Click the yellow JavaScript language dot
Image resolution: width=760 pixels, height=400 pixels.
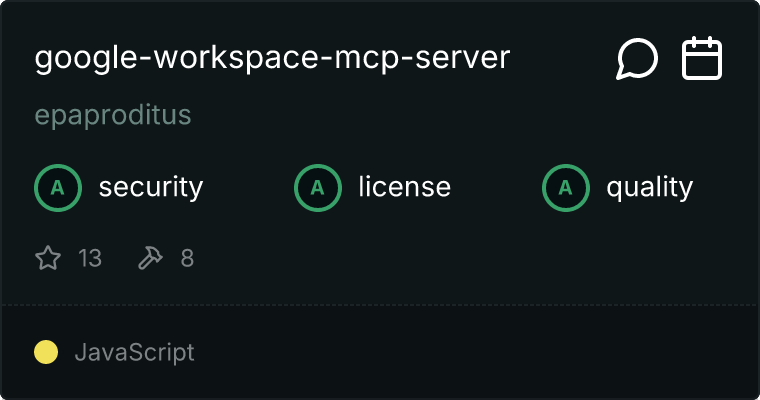point(46,352)
